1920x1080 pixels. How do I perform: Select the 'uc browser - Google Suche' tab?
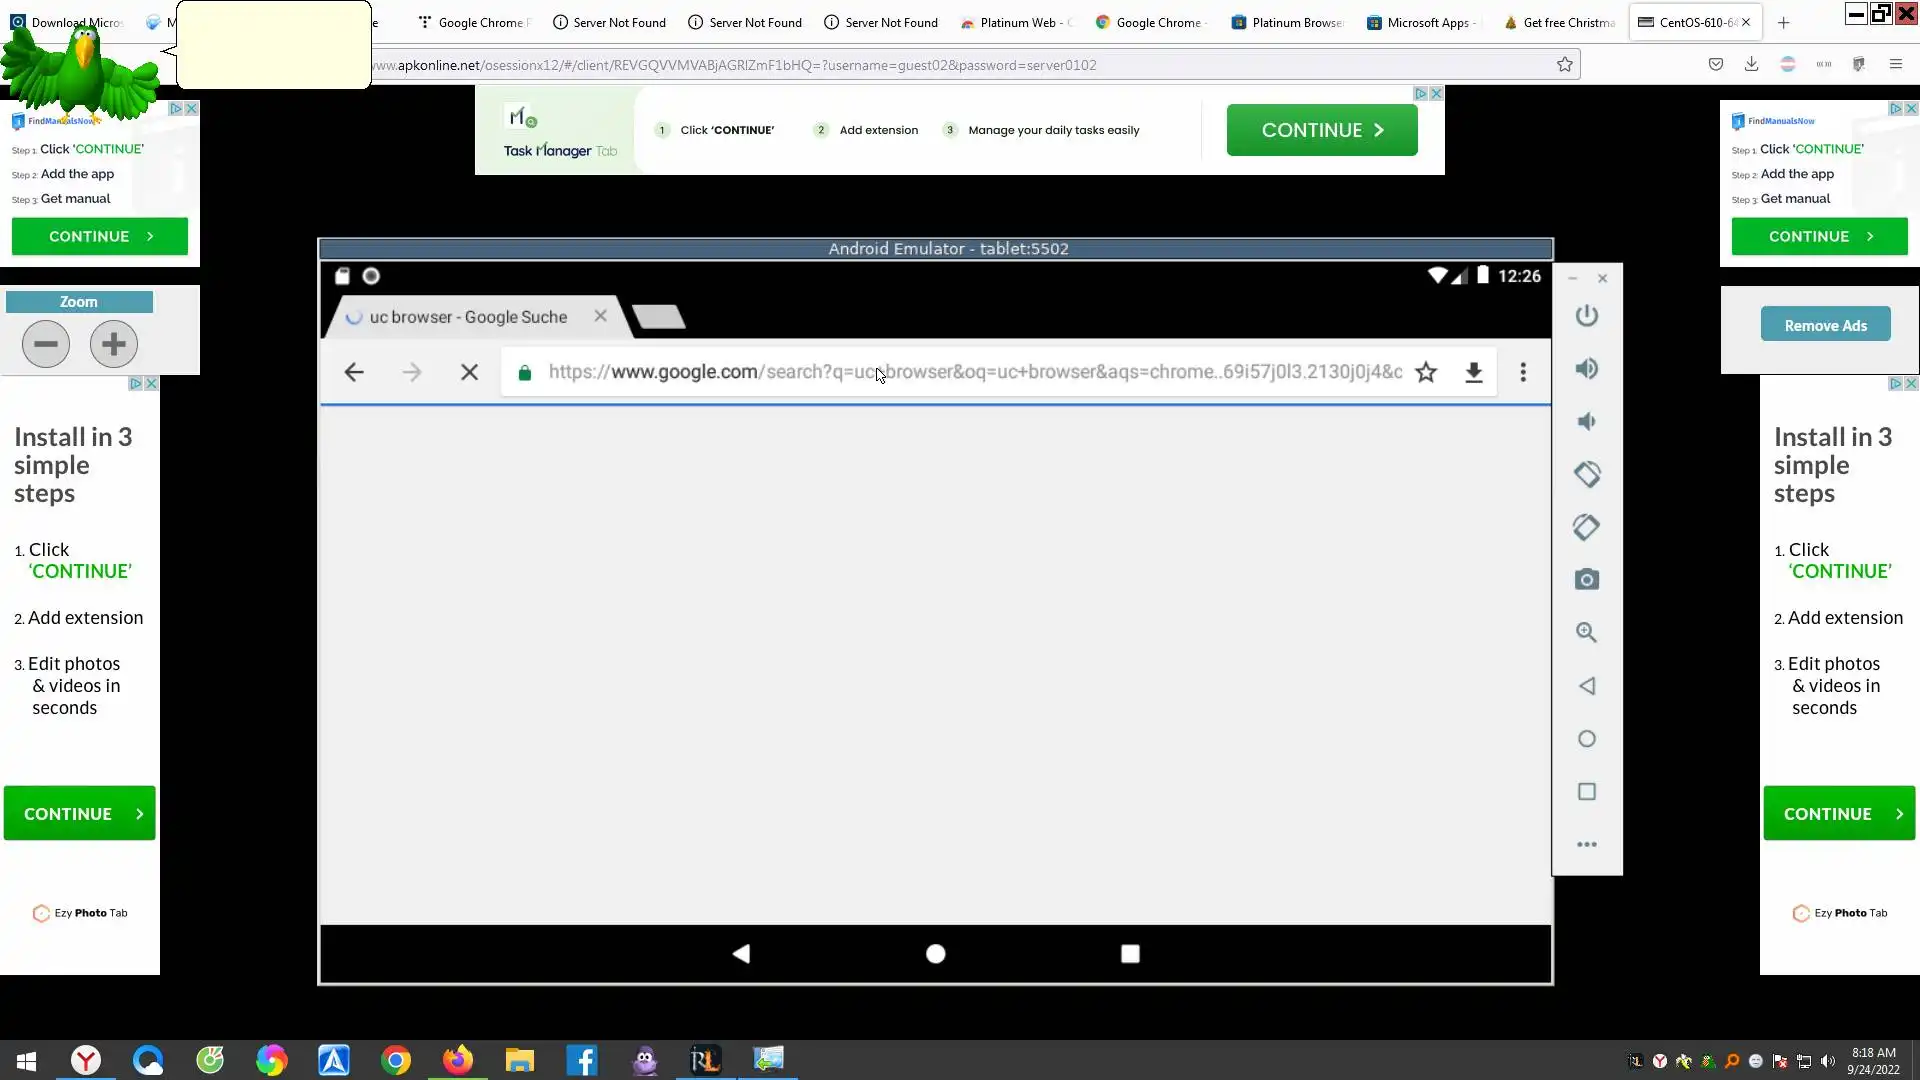[x=468, y=317]
